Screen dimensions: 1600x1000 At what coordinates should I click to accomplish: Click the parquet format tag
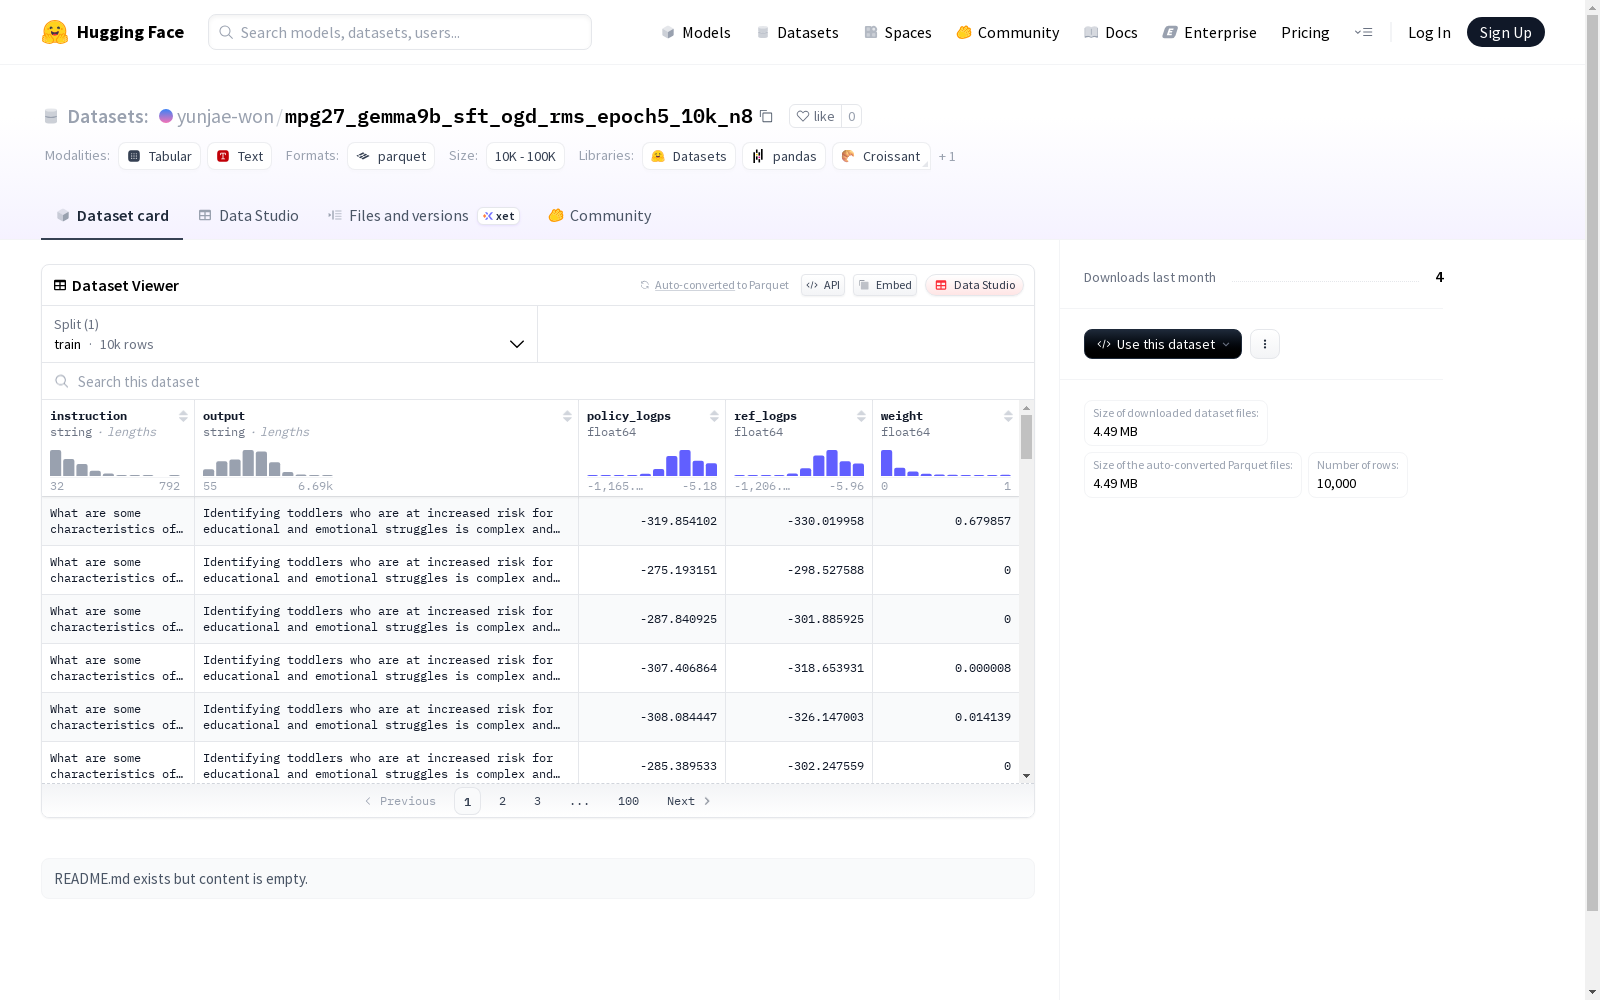(391, 156)
